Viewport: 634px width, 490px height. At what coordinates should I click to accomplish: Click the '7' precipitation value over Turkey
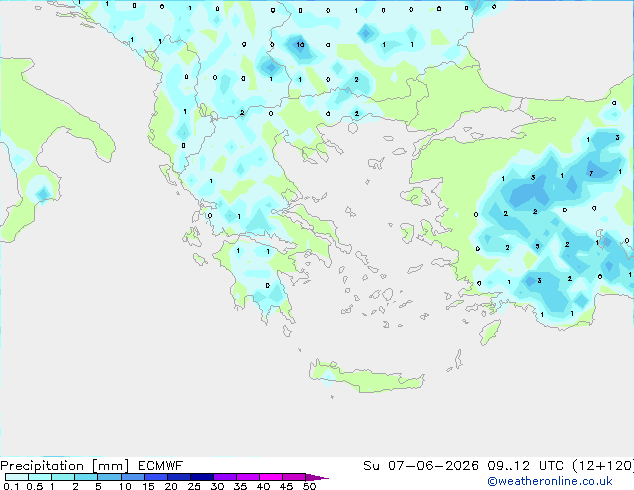pos(591,173)
